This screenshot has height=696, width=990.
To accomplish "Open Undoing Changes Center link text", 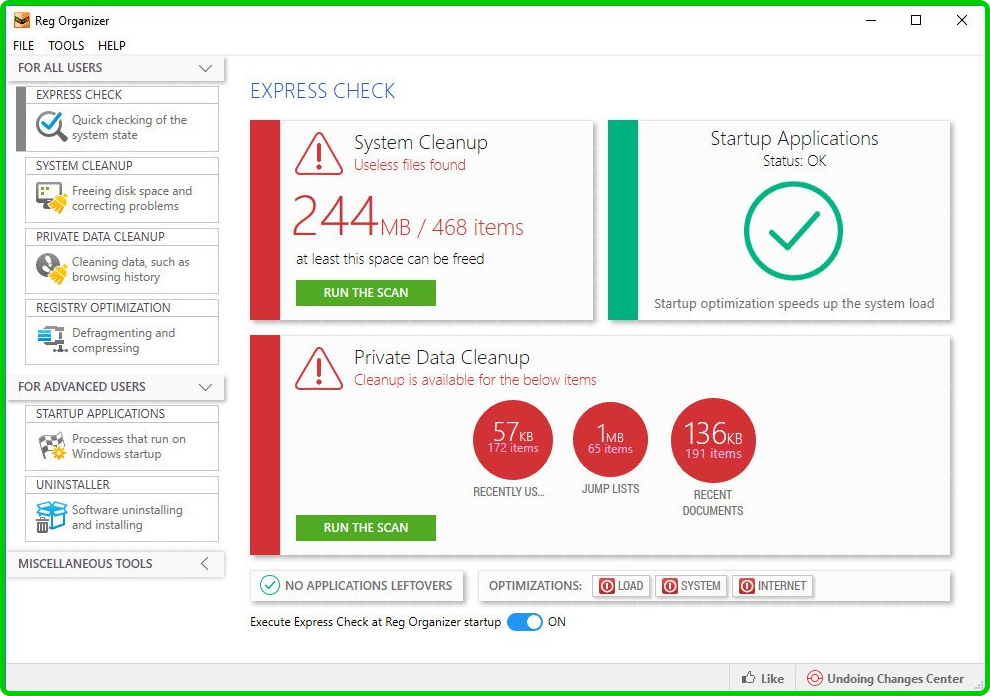I will [895, 679].
